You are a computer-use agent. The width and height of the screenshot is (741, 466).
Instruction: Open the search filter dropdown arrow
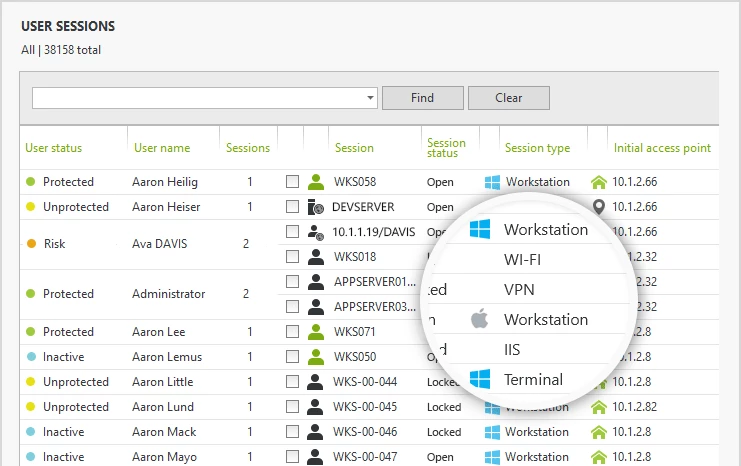pyautogui.click(x=371, y=98)
